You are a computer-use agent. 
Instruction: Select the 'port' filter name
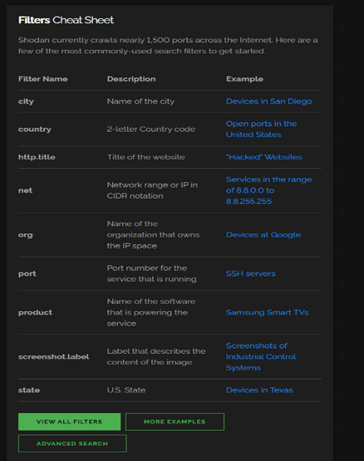click(27, 274)
